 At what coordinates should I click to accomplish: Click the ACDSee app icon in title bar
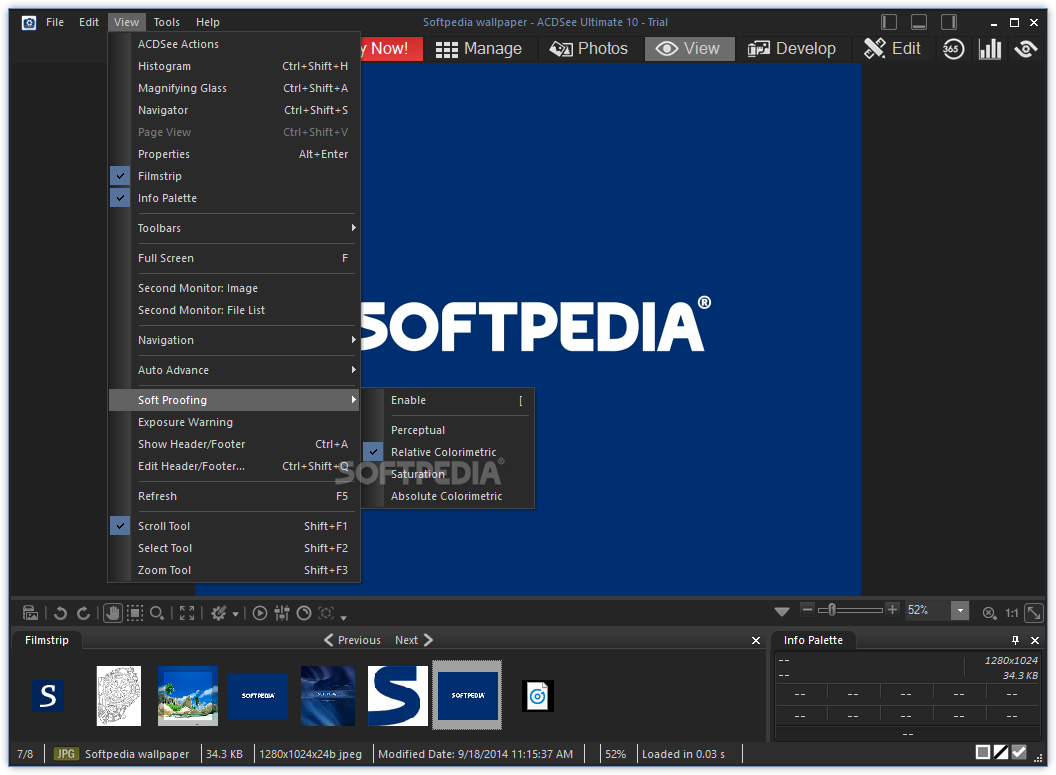click(29, 23)
